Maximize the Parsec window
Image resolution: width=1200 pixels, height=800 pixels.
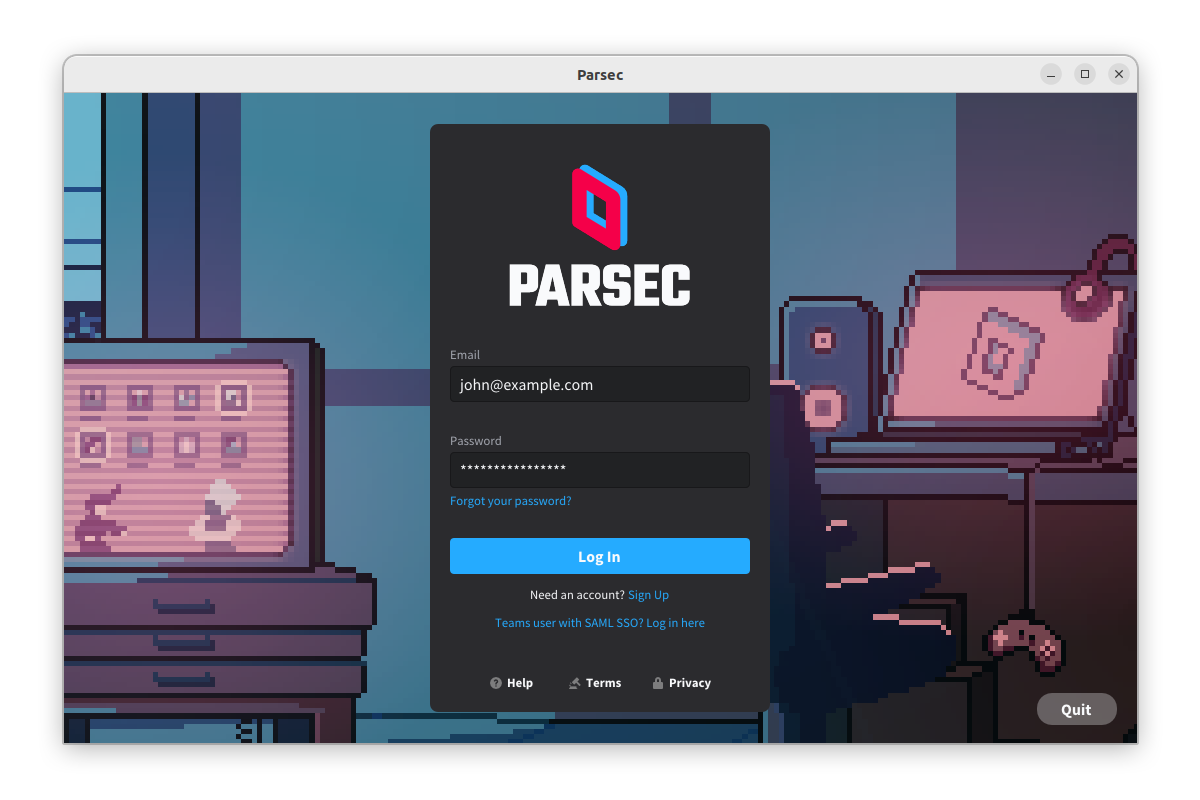click(x=1085, y=74)
